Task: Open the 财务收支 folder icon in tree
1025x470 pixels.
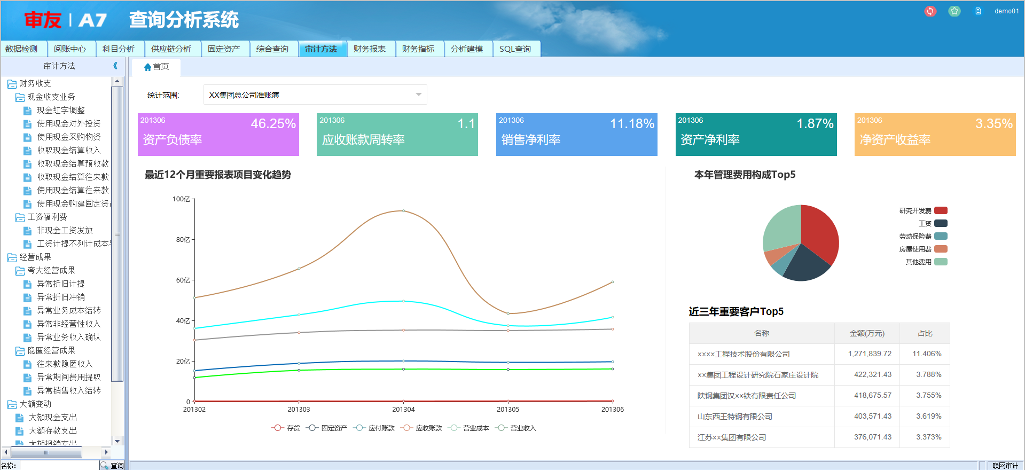Action: pos(11,83)
